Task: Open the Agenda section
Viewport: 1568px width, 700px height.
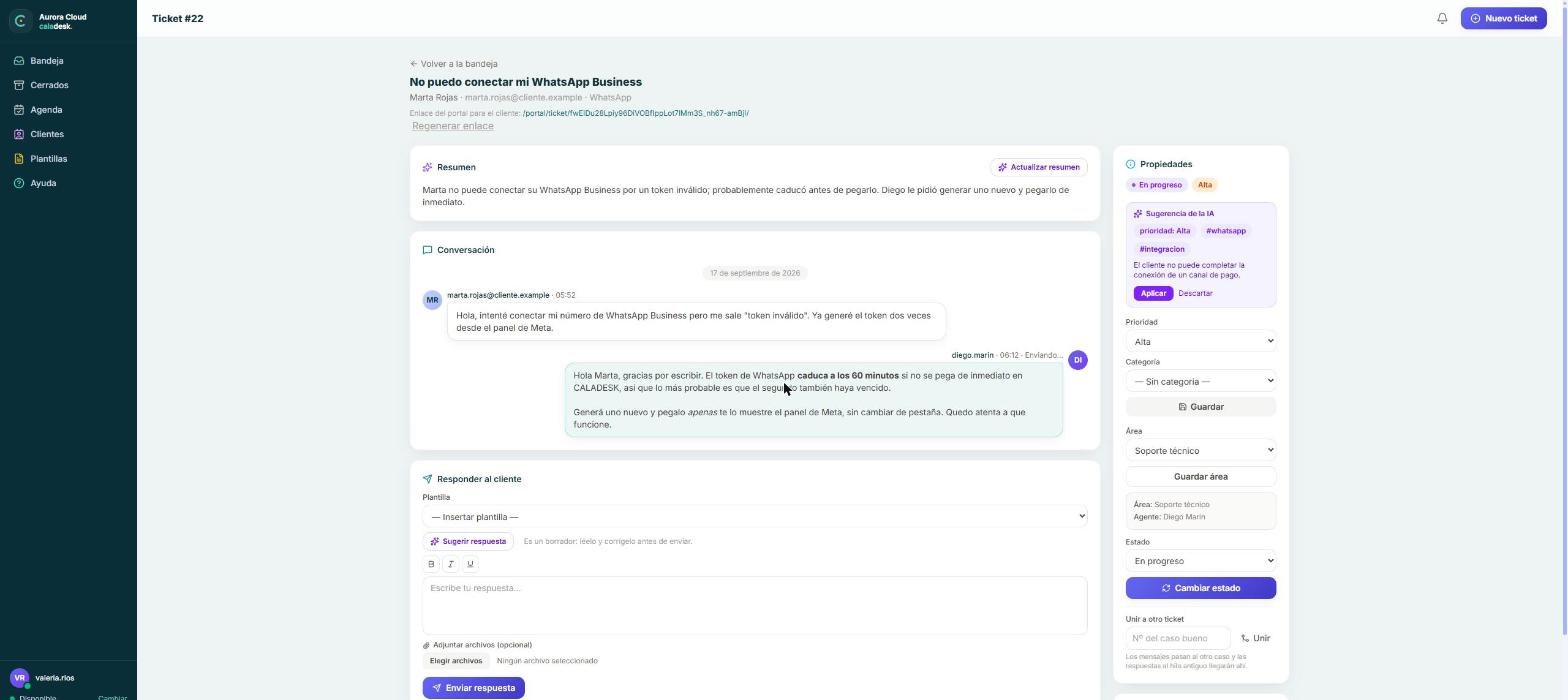Action: click(68, 110)
